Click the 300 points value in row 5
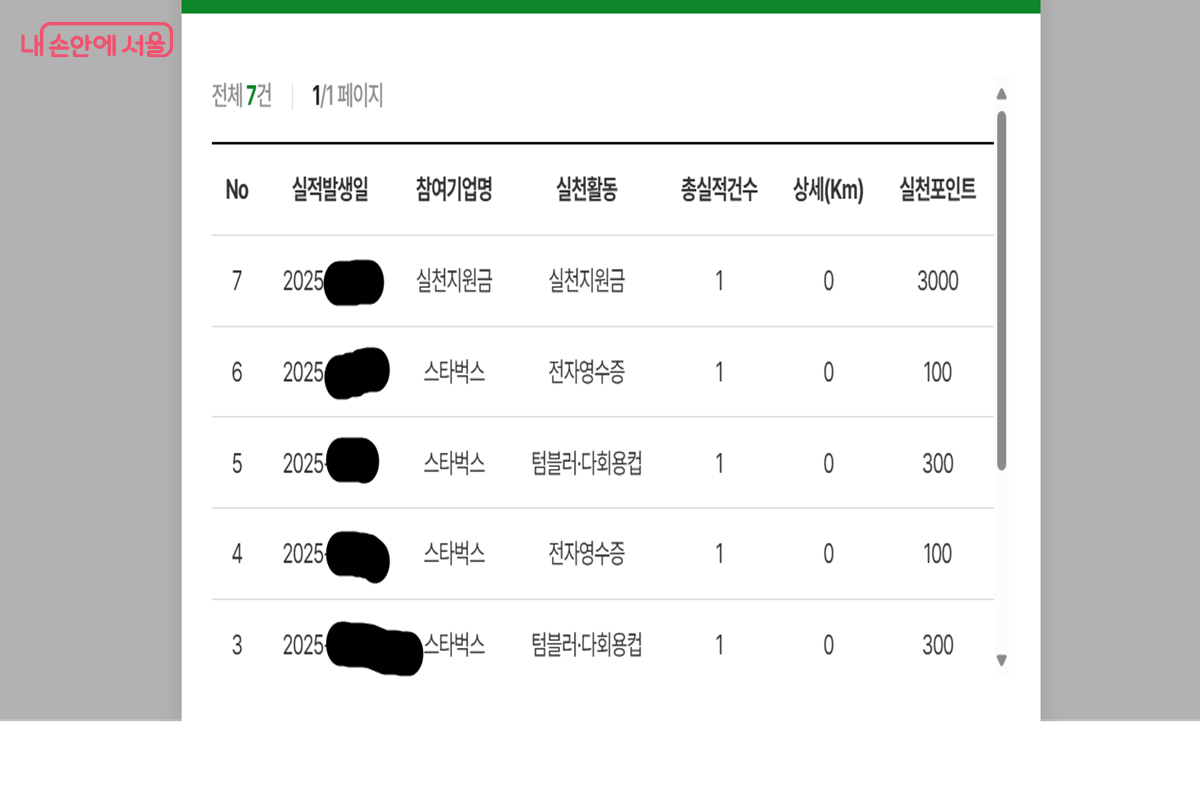The image size is (1200, 800). [937, 464]
